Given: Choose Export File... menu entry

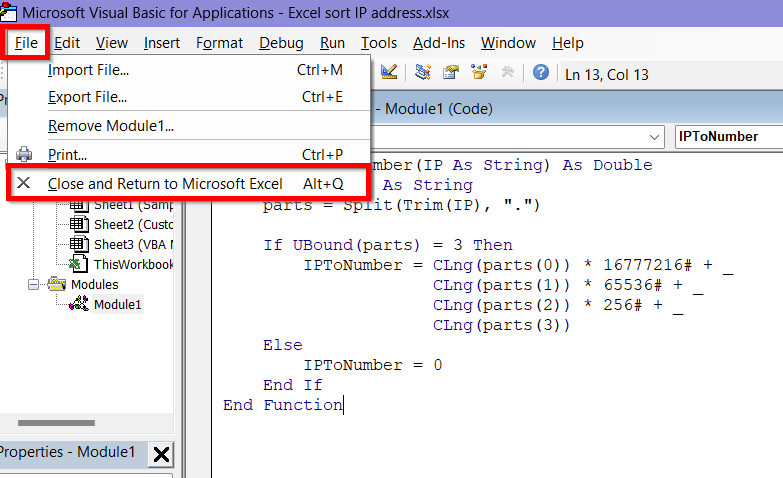Looking at the screenshot, I should tap(189, 96).
